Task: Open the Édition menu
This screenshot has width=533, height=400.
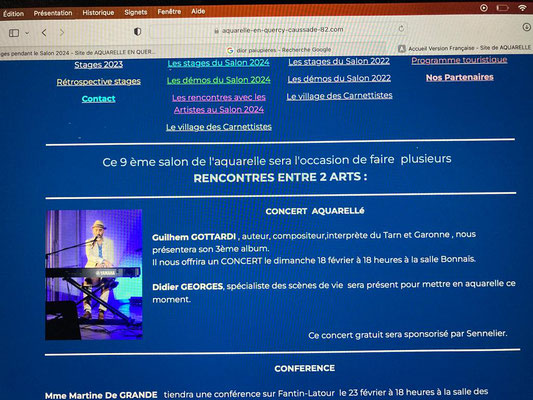Action: (x=13, y=14)
